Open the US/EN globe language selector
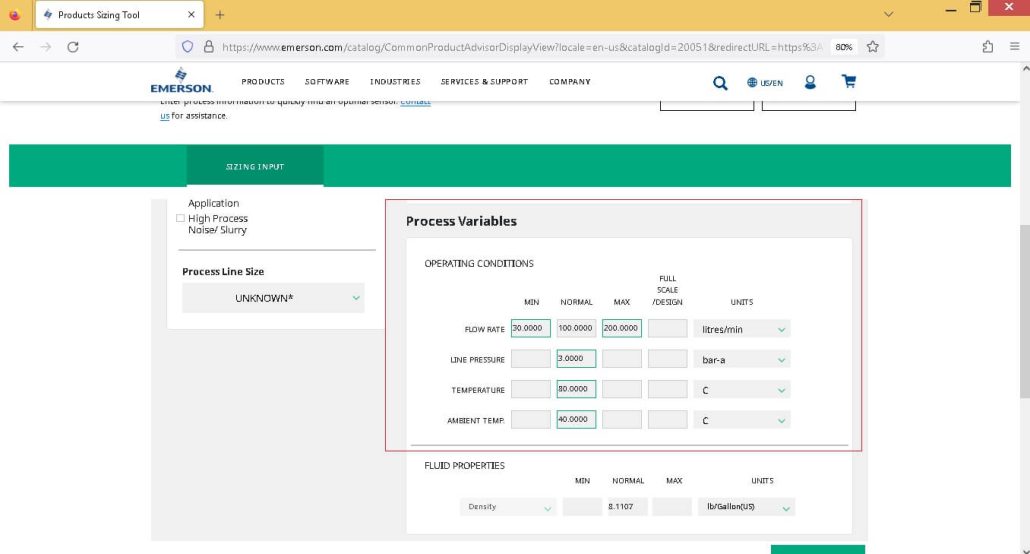The height and width of the screenshot is (554, 1030). click(765, 83)
